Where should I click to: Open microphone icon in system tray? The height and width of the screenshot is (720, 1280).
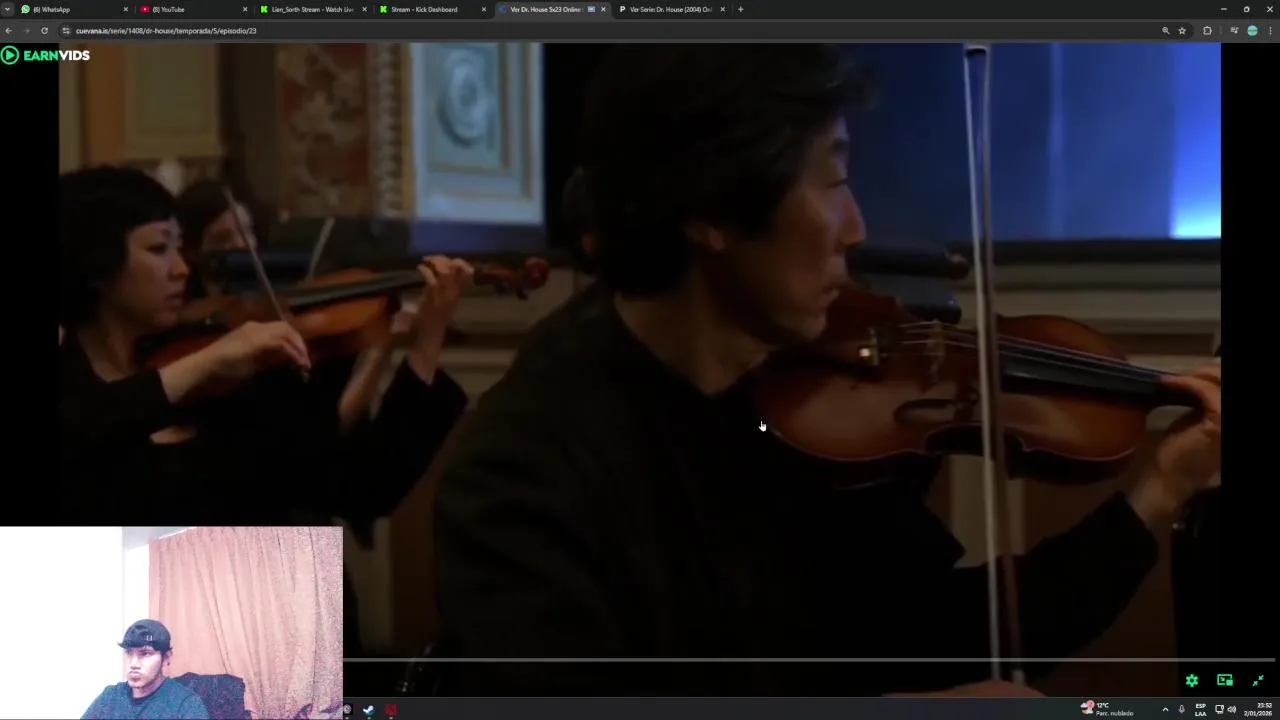pos(1181,710)
